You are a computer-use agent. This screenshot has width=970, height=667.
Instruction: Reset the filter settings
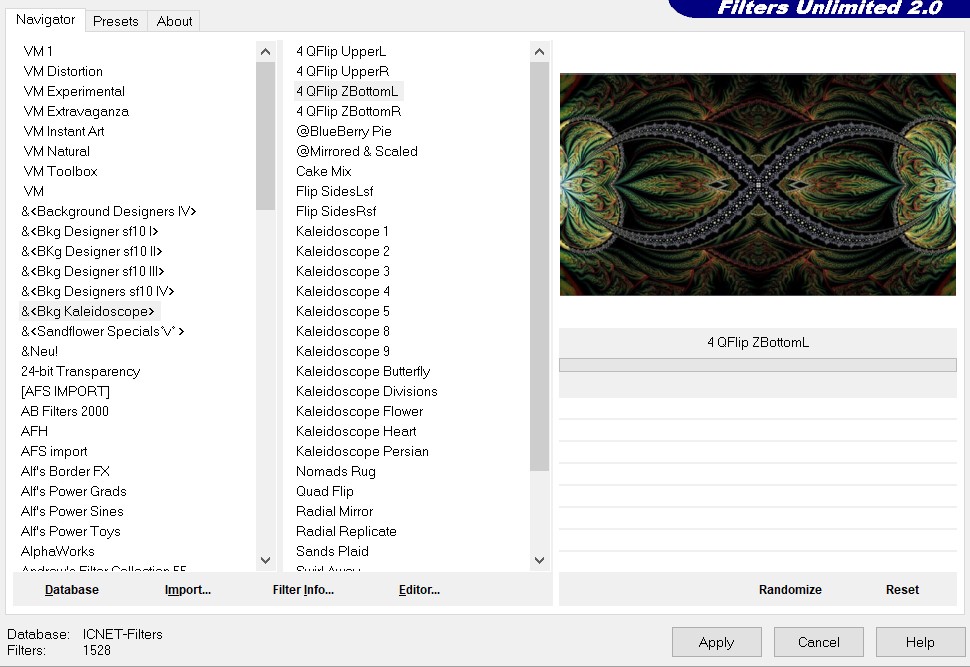[902, 590]
